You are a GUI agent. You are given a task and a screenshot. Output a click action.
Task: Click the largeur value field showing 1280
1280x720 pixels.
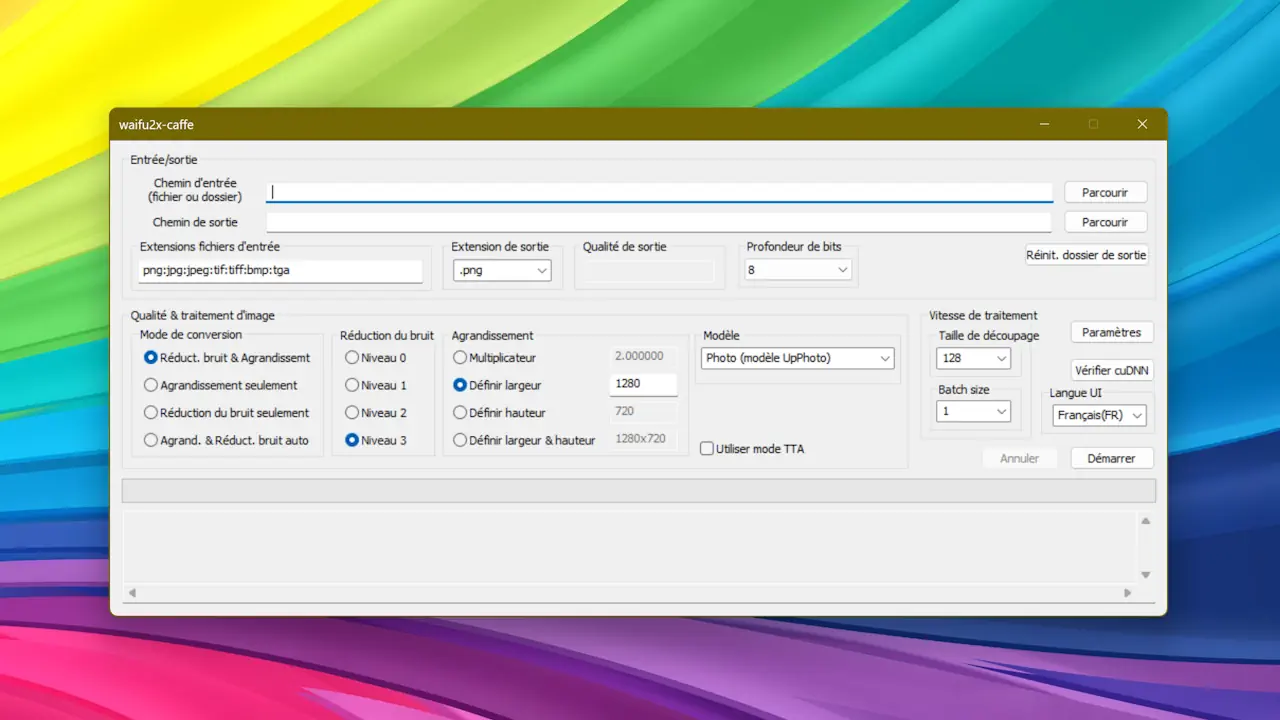[x=643, y=384]
